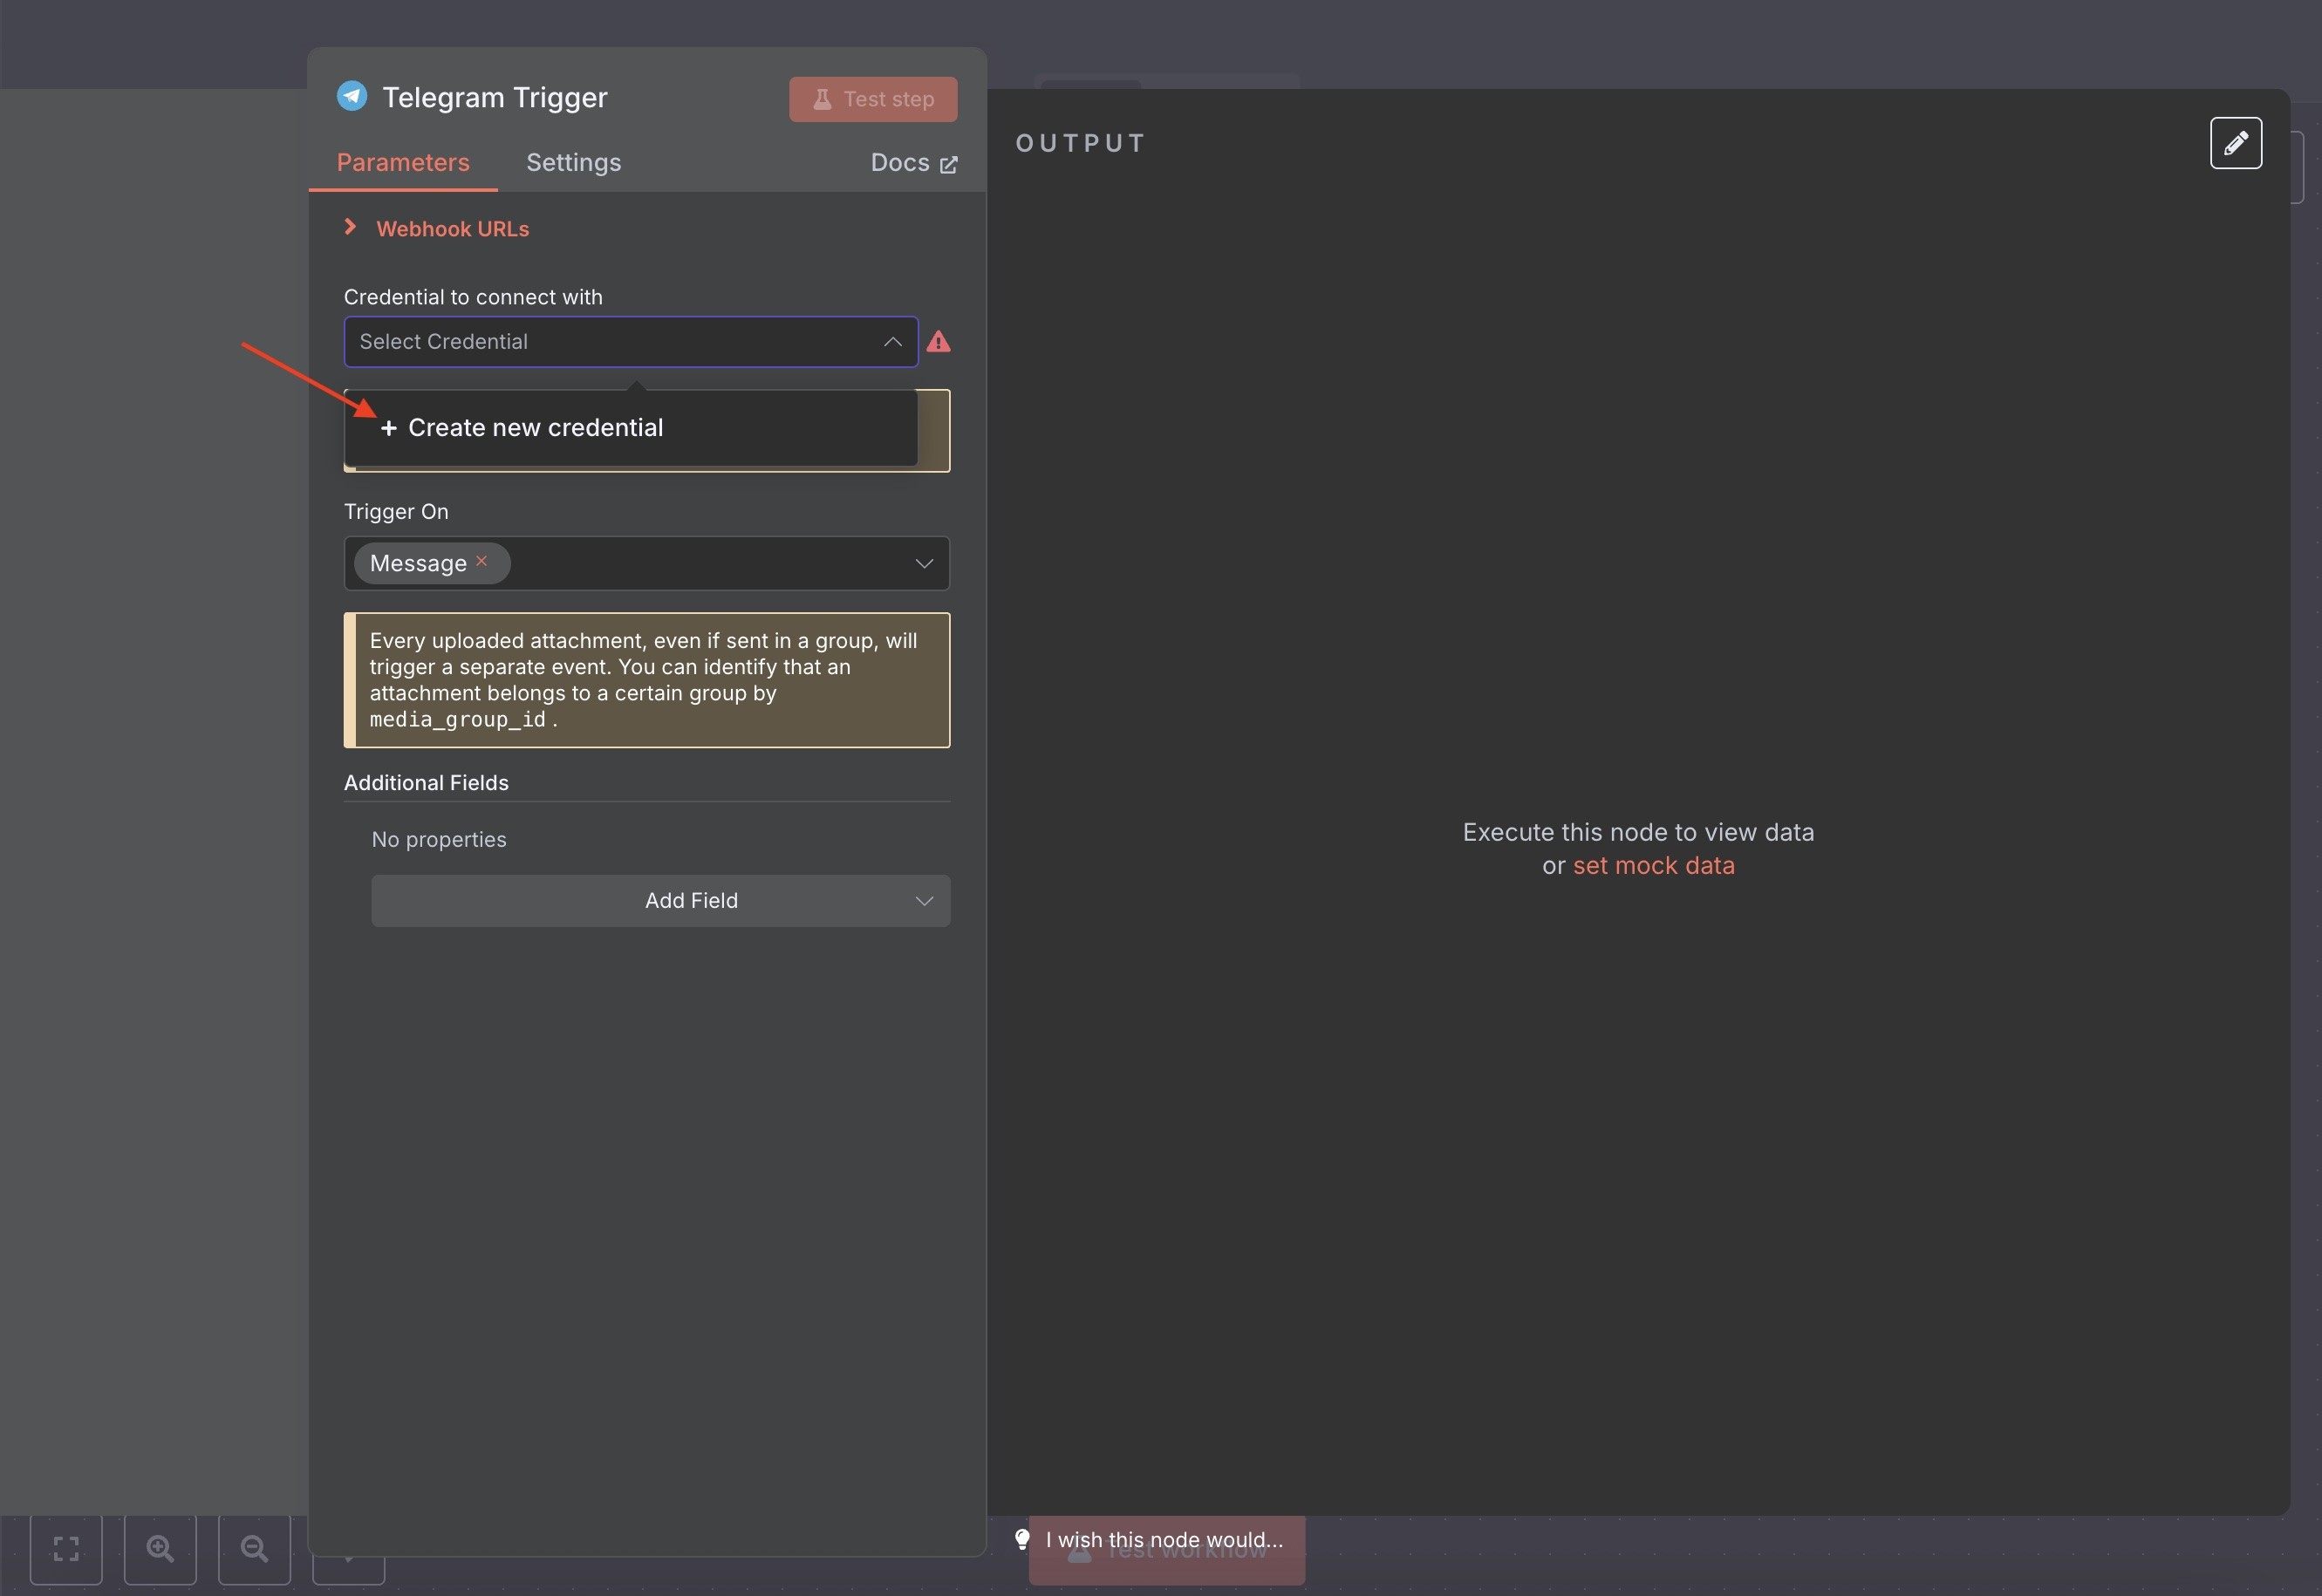Click the No properties text
The width and height of the screenshot is (2322, 1596).
439,840
